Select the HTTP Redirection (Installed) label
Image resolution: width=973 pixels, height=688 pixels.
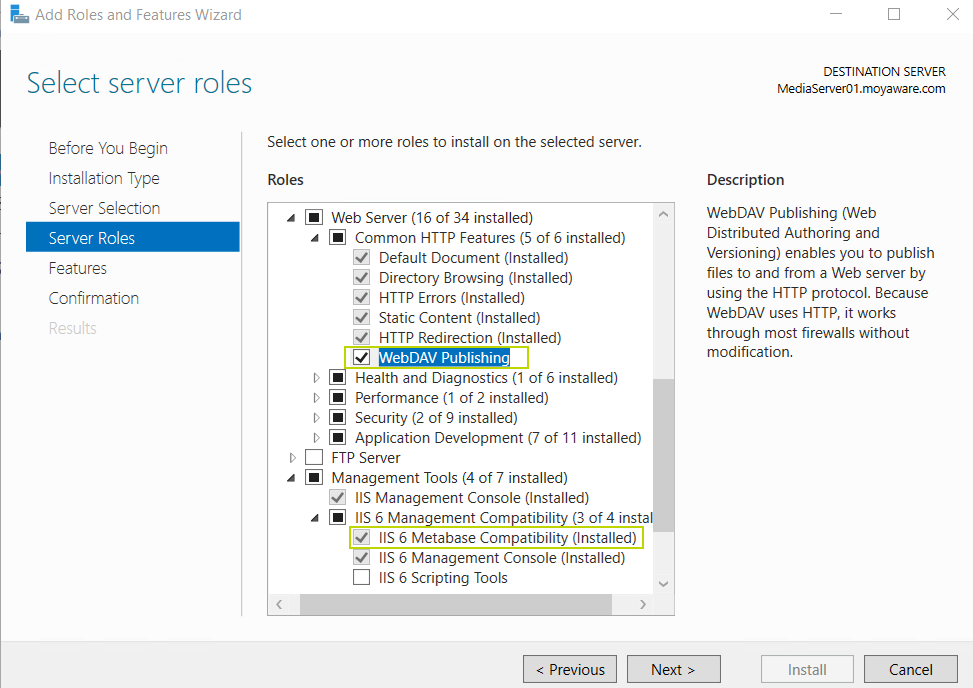click(470, 337)
